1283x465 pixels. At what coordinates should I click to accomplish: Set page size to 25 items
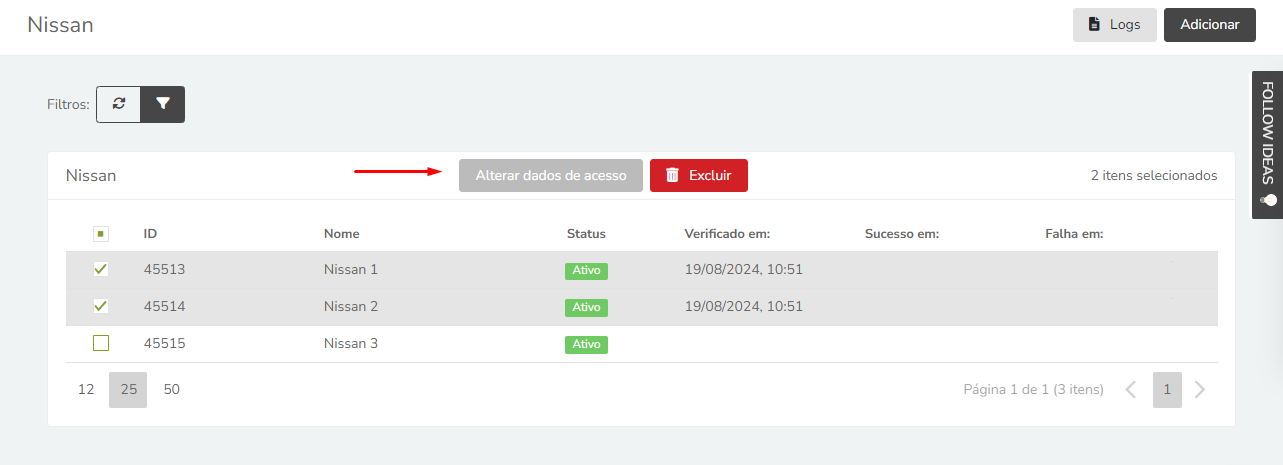click(128, 390)
